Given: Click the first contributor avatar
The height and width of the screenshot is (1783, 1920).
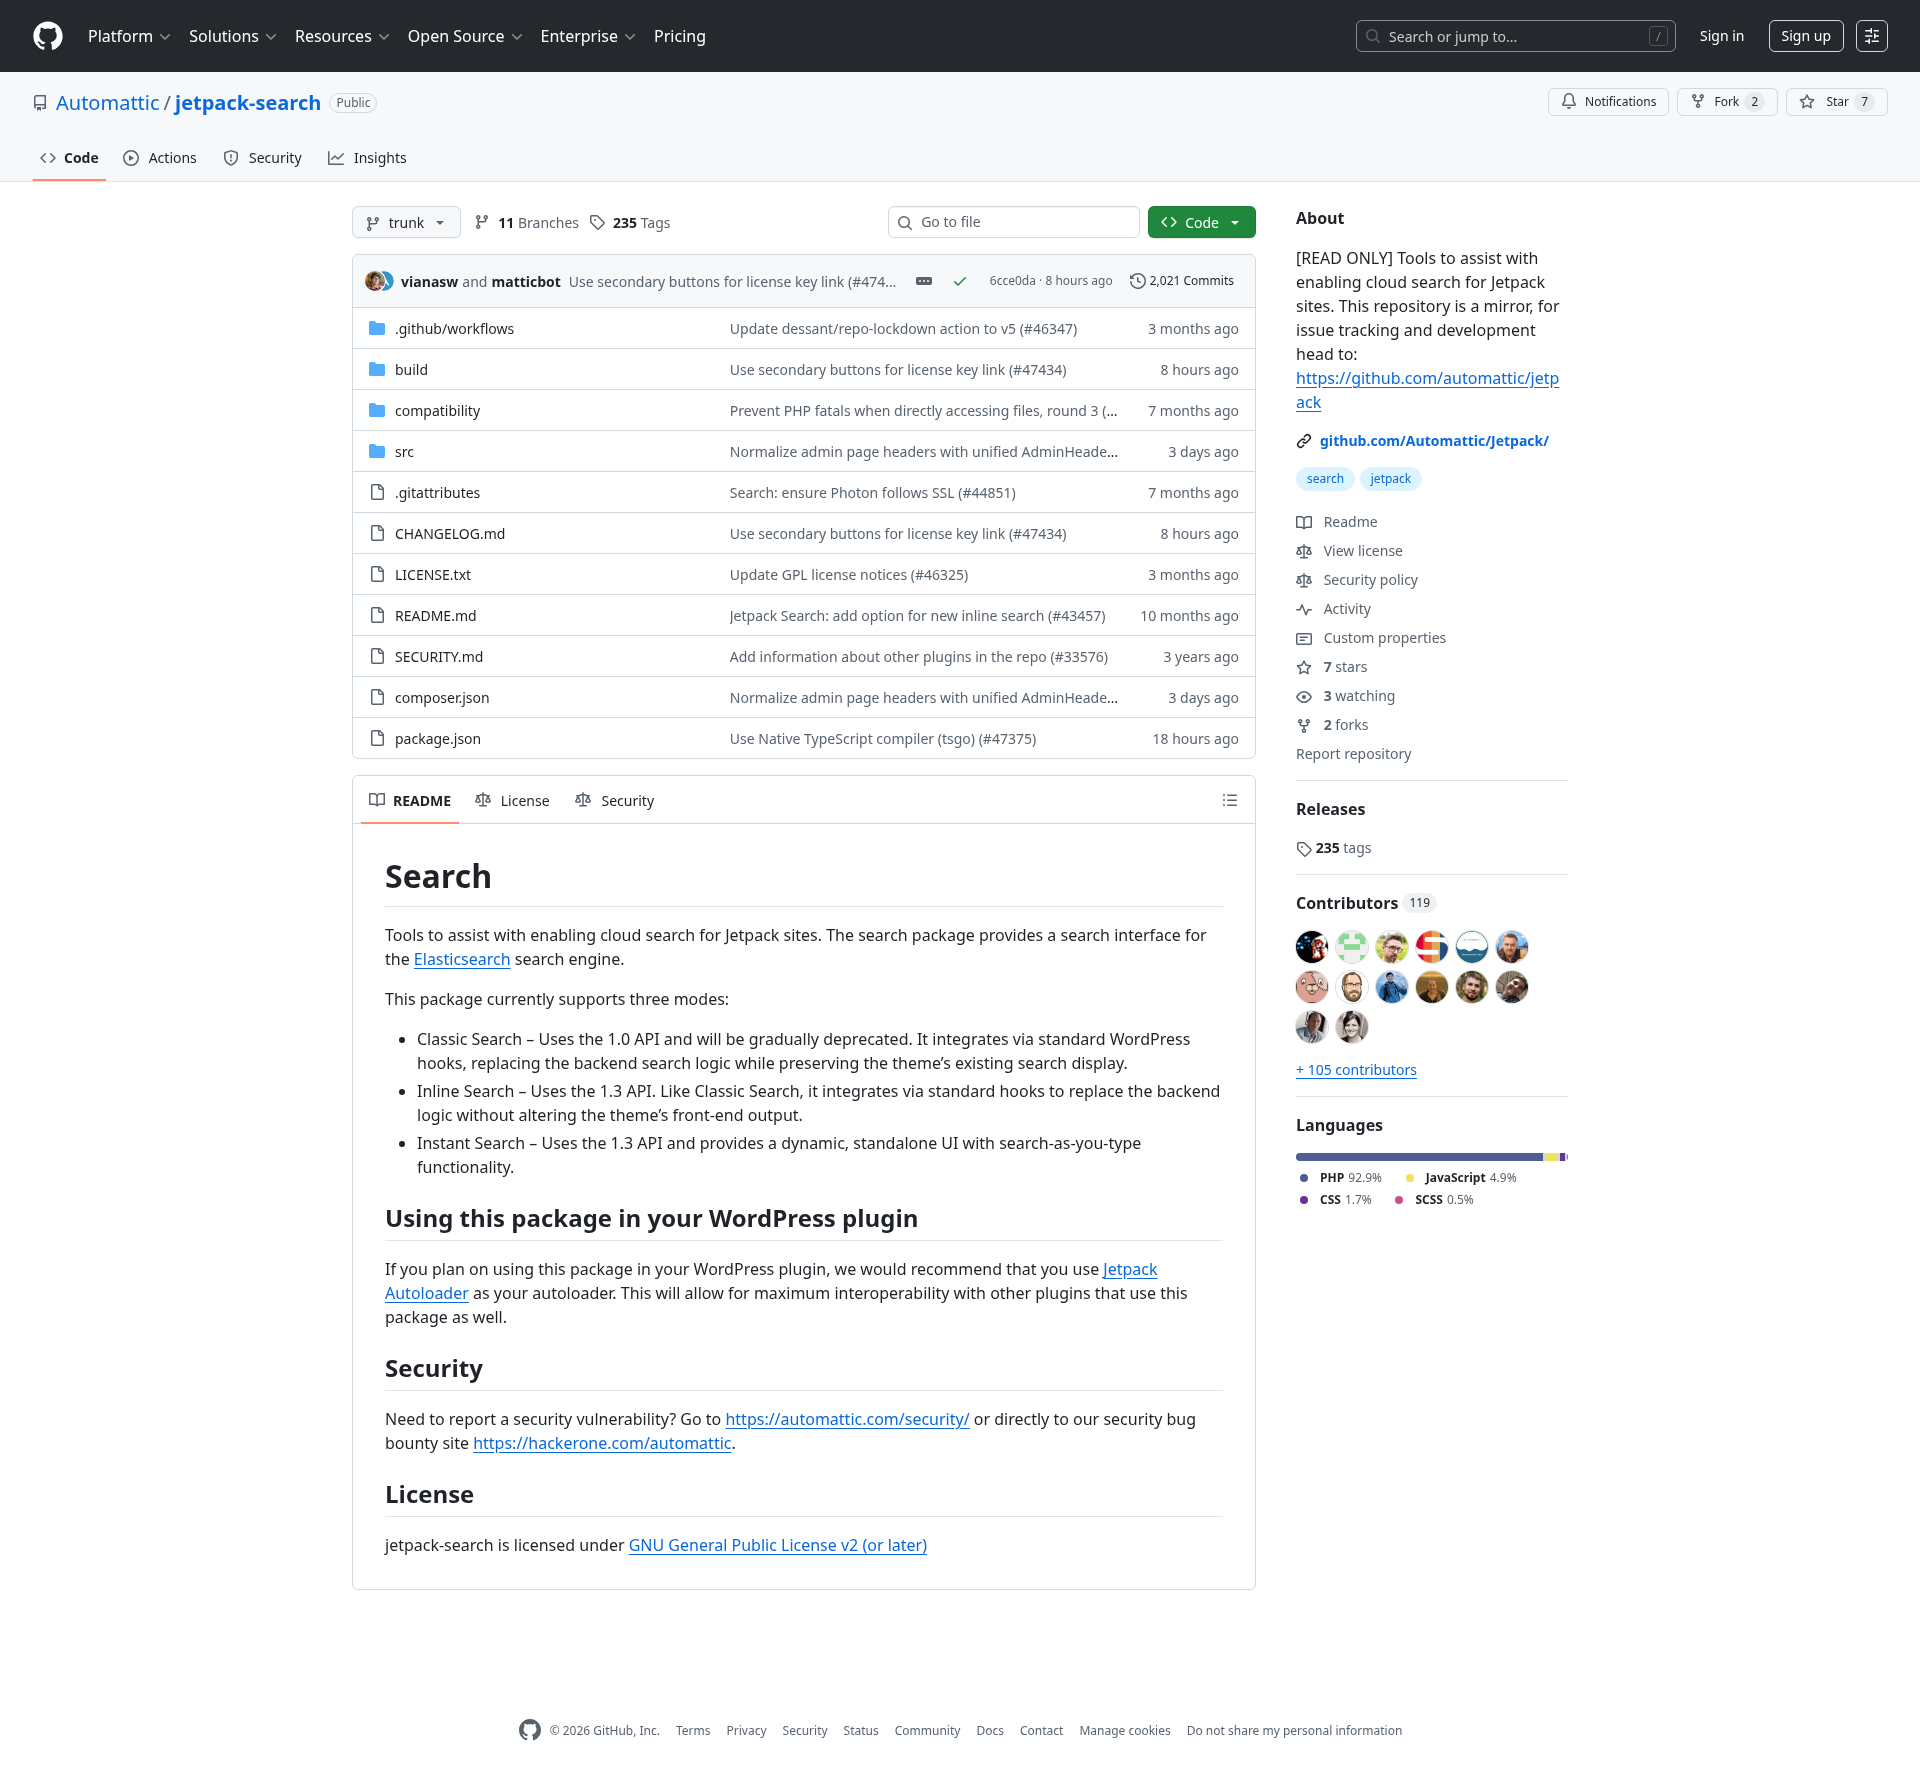Looking at the screenshot, I should (1312, 946).
